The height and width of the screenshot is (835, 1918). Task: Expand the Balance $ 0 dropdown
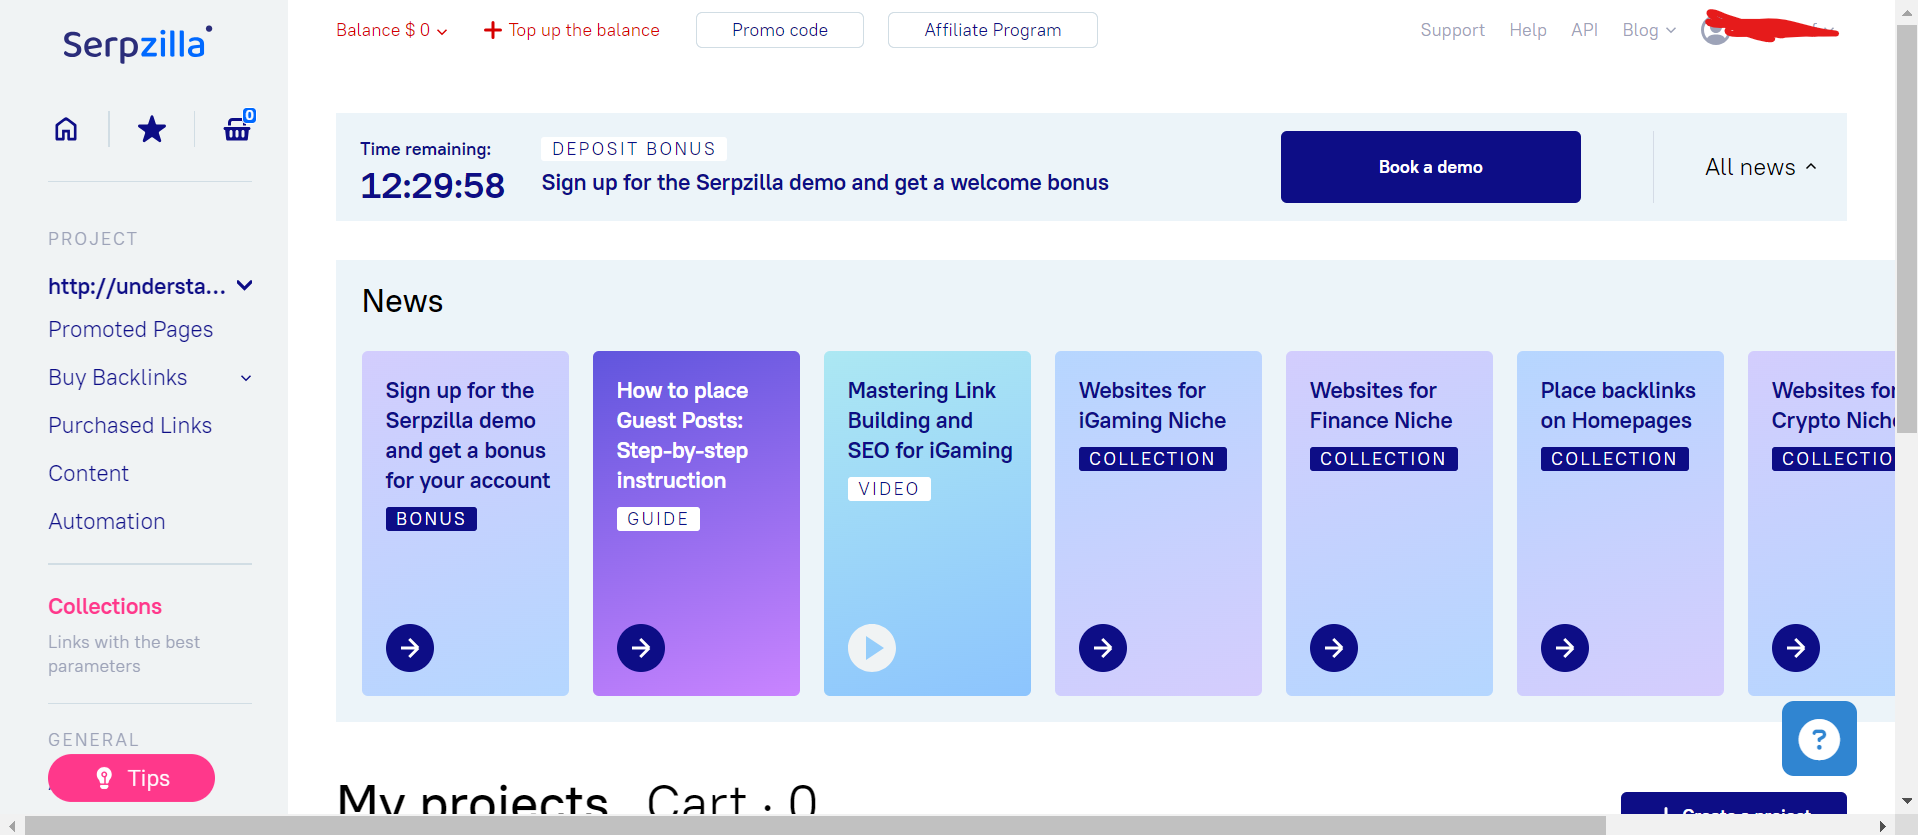392,30
